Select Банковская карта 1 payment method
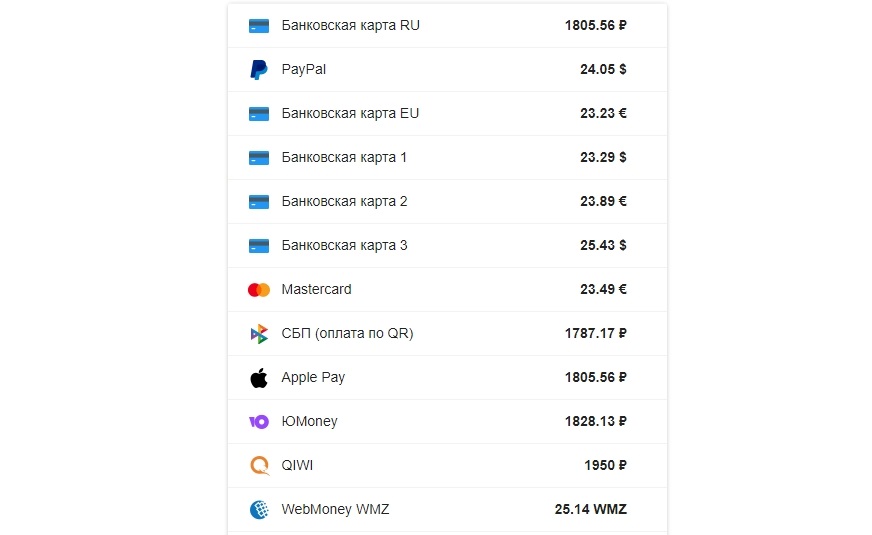Viewport: 872px width, 535px height. tap(344, 158)
